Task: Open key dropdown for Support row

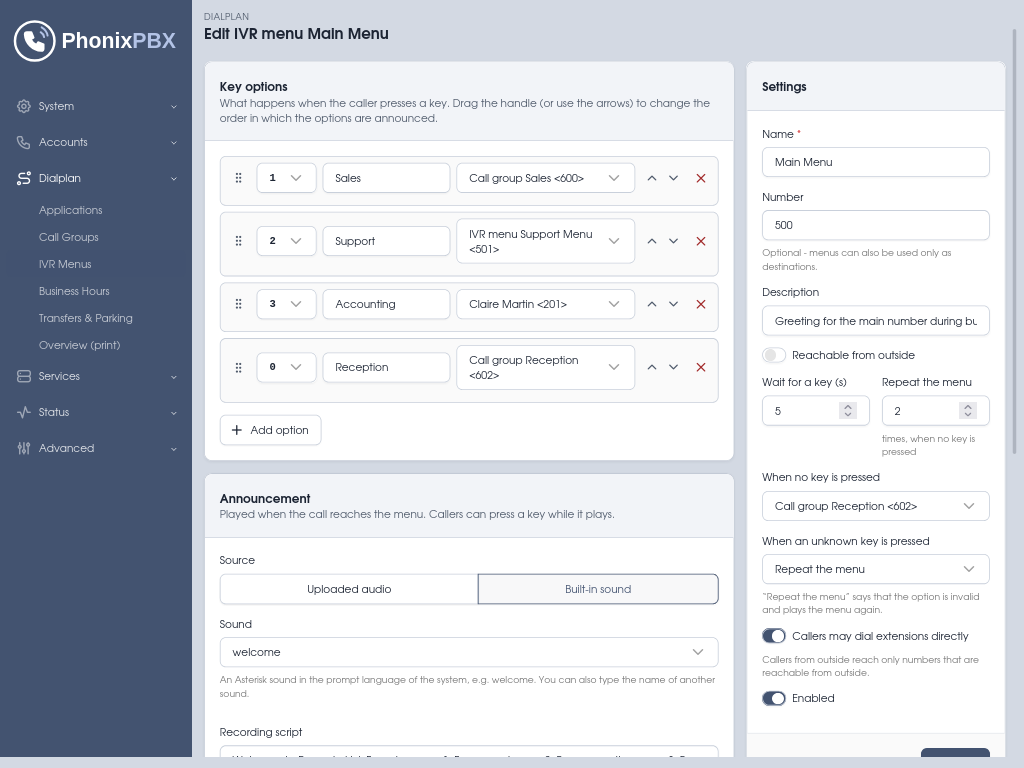Action: 286,241
